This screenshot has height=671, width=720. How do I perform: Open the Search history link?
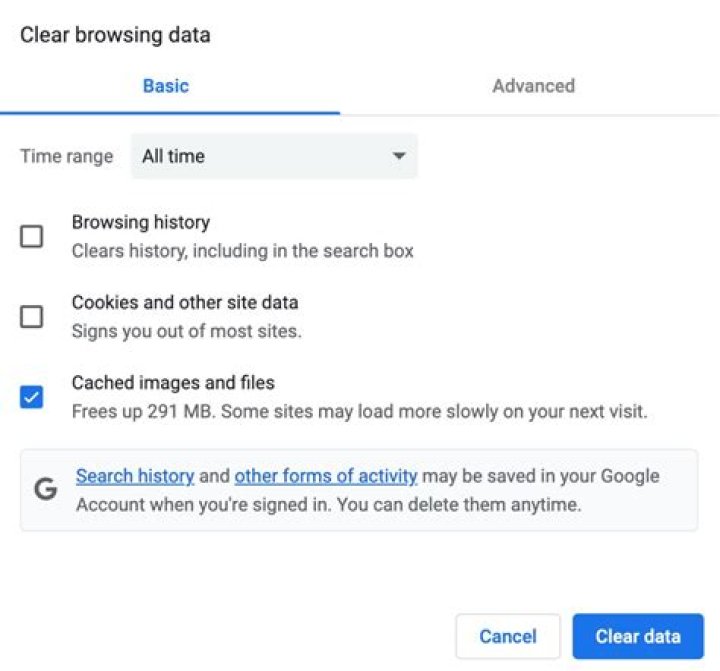[135, 476]
